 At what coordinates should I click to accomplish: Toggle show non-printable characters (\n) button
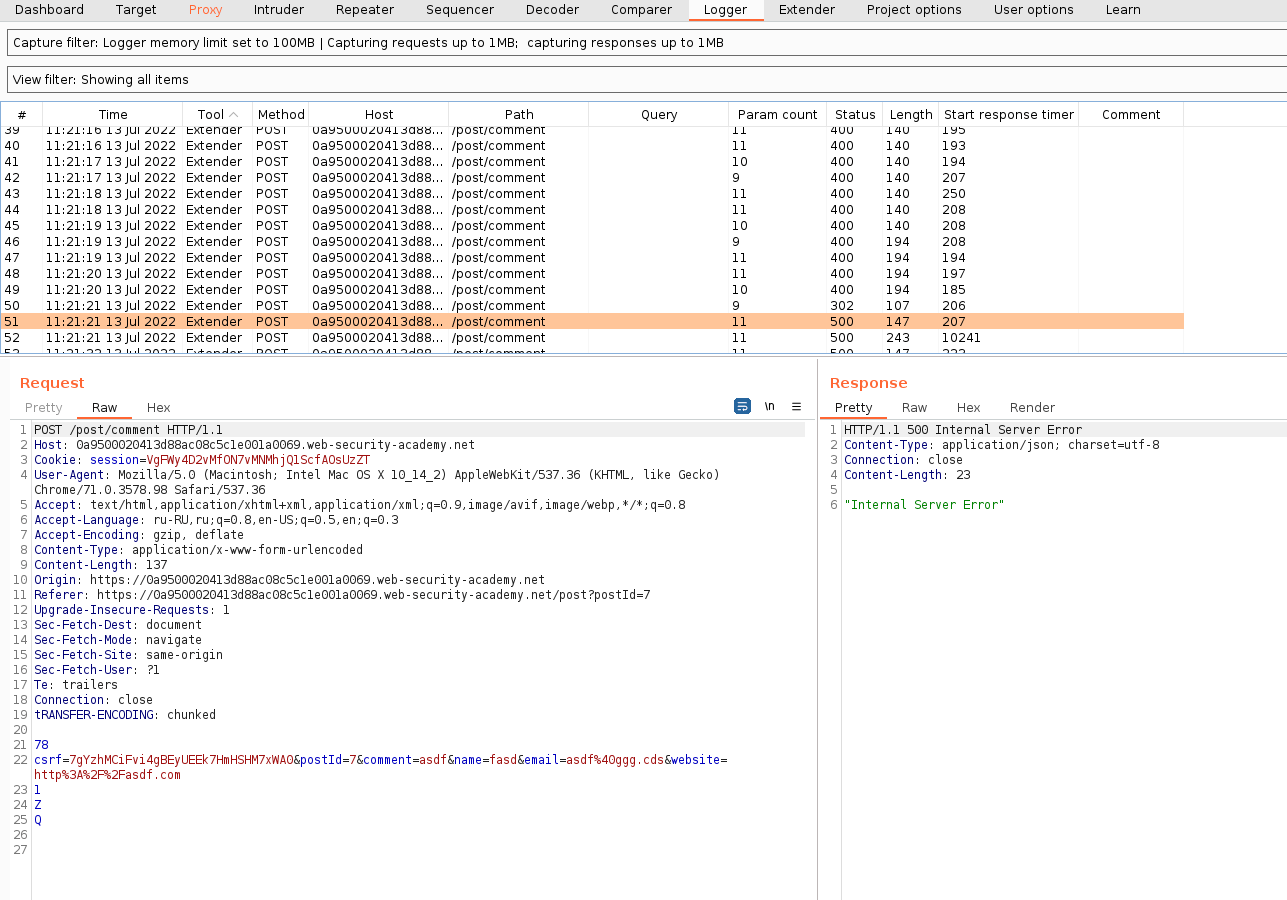coord(770,406)
